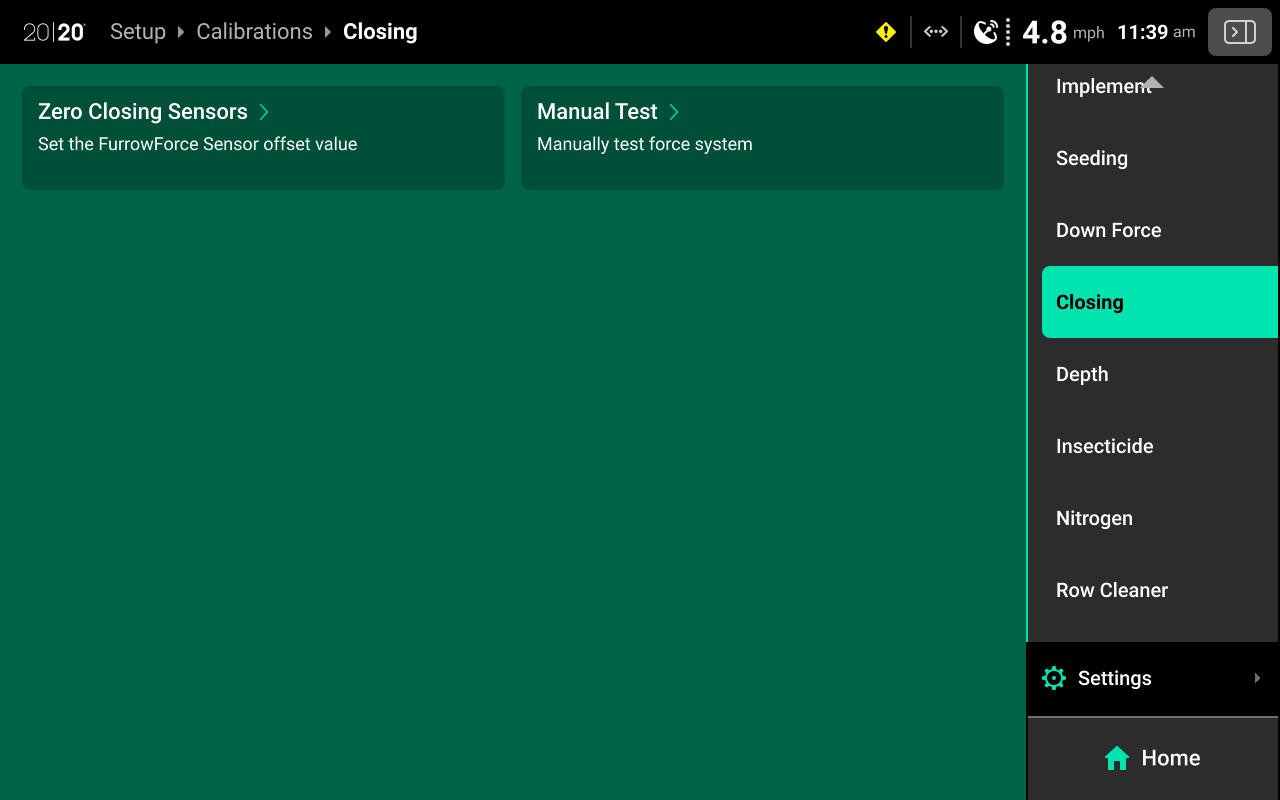The height and width of the screenshot is (800, 1280).
Task: Expand Settings submenu arrow
Action: (x=1257, y=678)
